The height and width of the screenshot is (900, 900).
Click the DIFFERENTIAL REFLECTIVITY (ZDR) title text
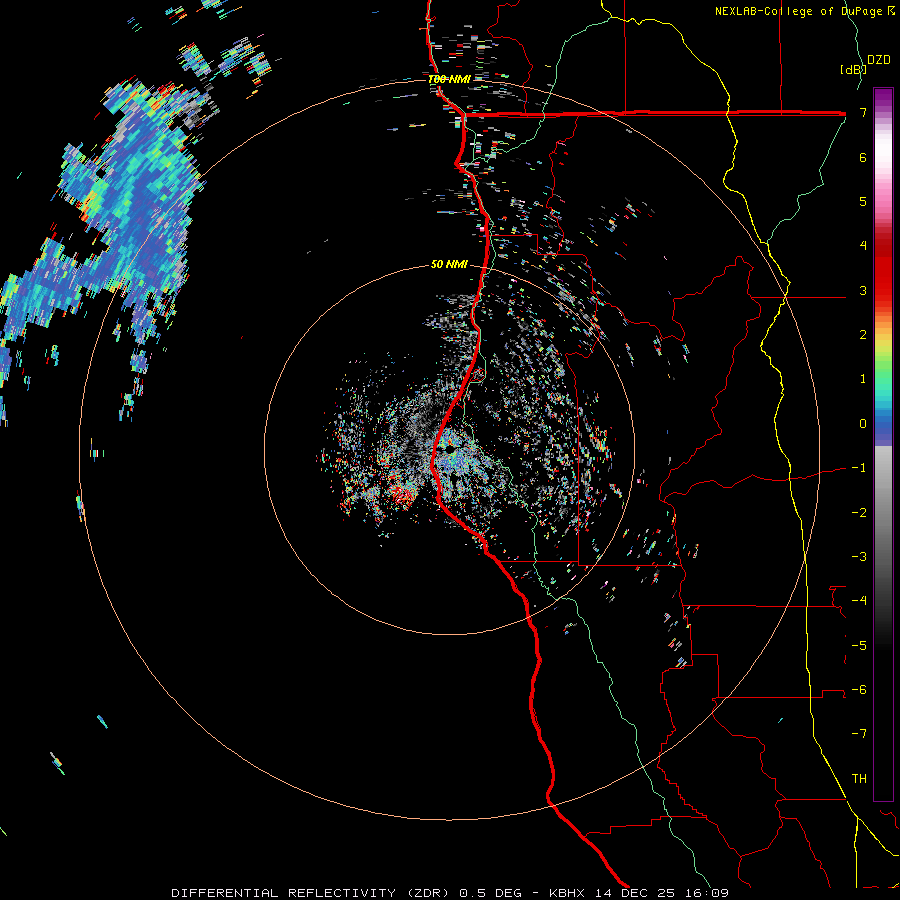coord(312,893)
